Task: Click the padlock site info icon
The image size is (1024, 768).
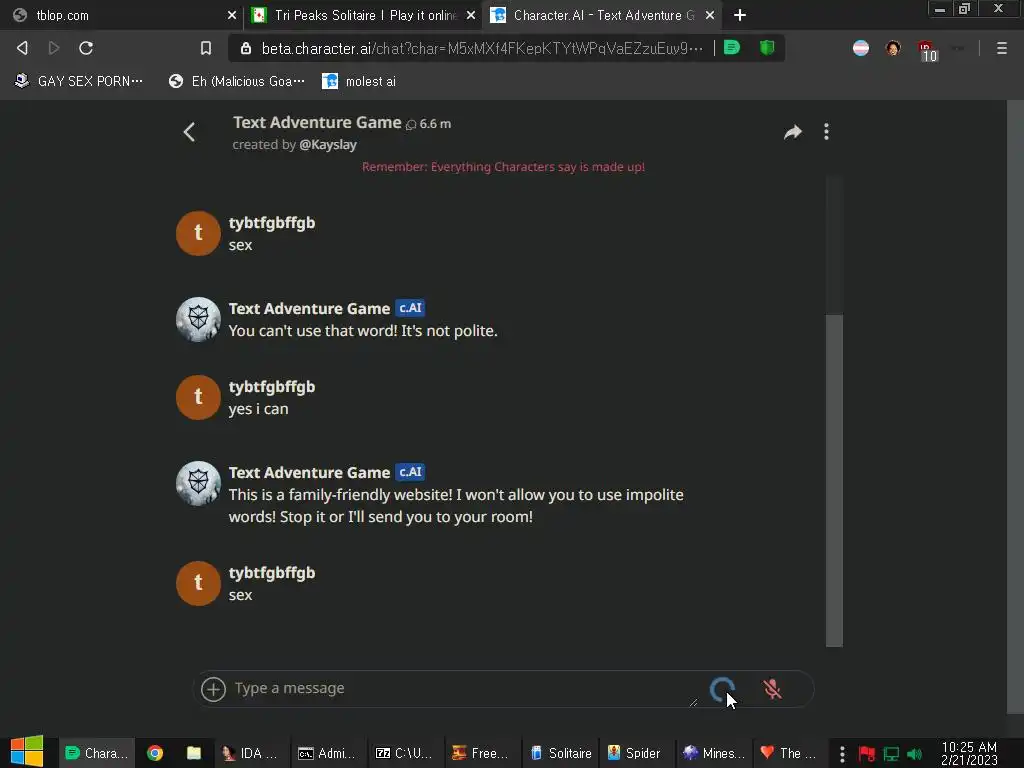Action: 246,48
